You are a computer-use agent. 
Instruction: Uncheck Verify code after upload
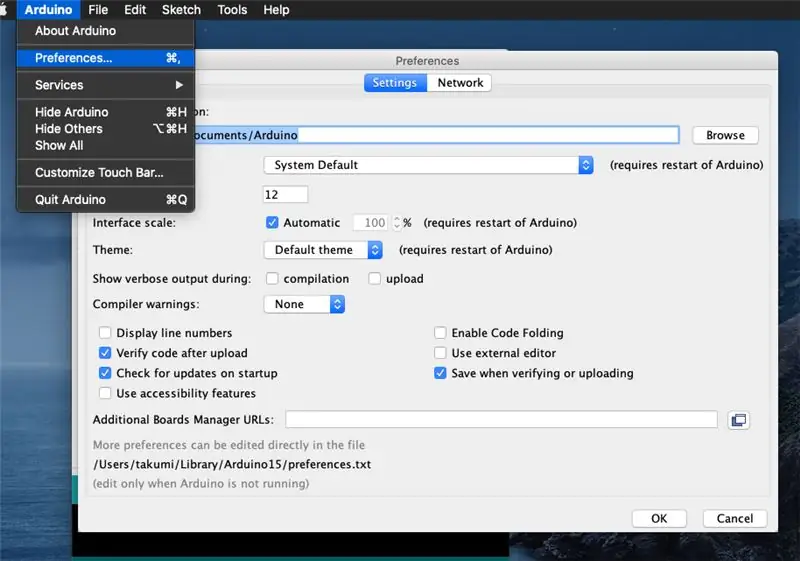[105, 353]
